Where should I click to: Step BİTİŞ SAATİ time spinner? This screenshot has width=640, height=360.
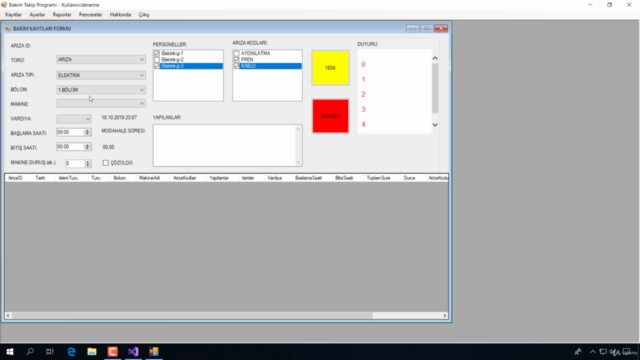87,147
